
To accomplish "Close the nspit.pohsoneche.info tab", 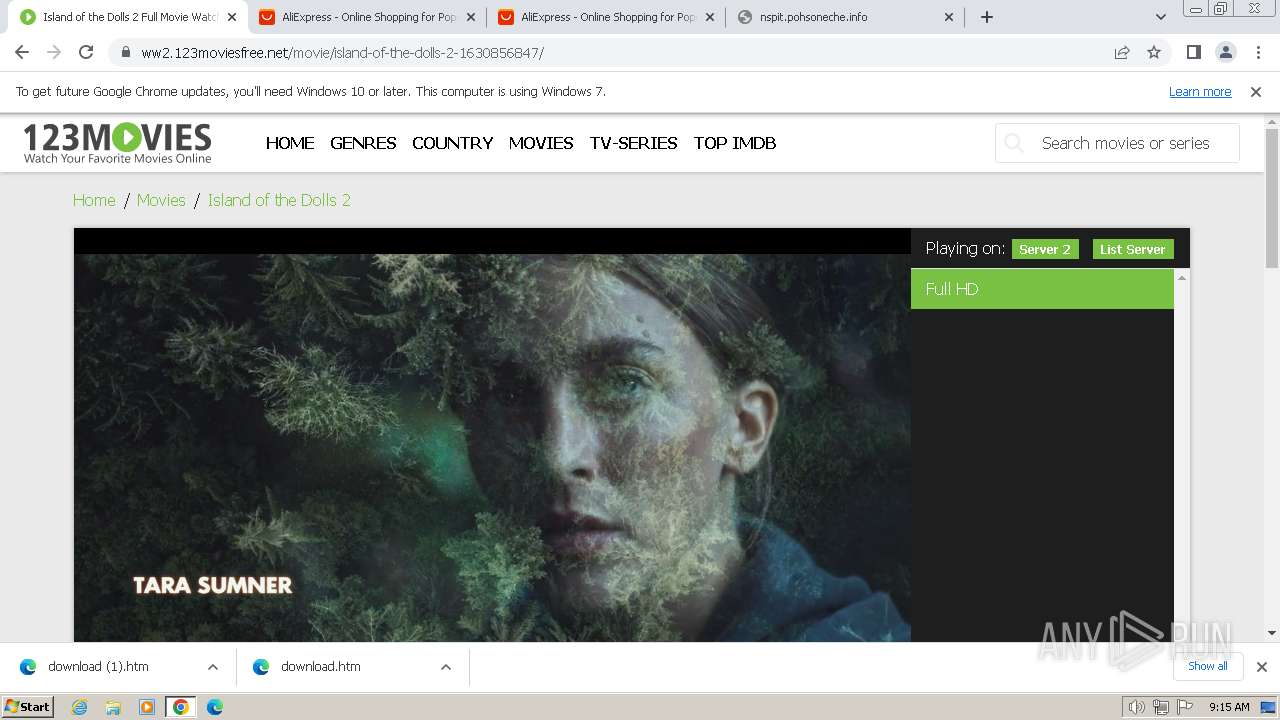I will point(949,17).
